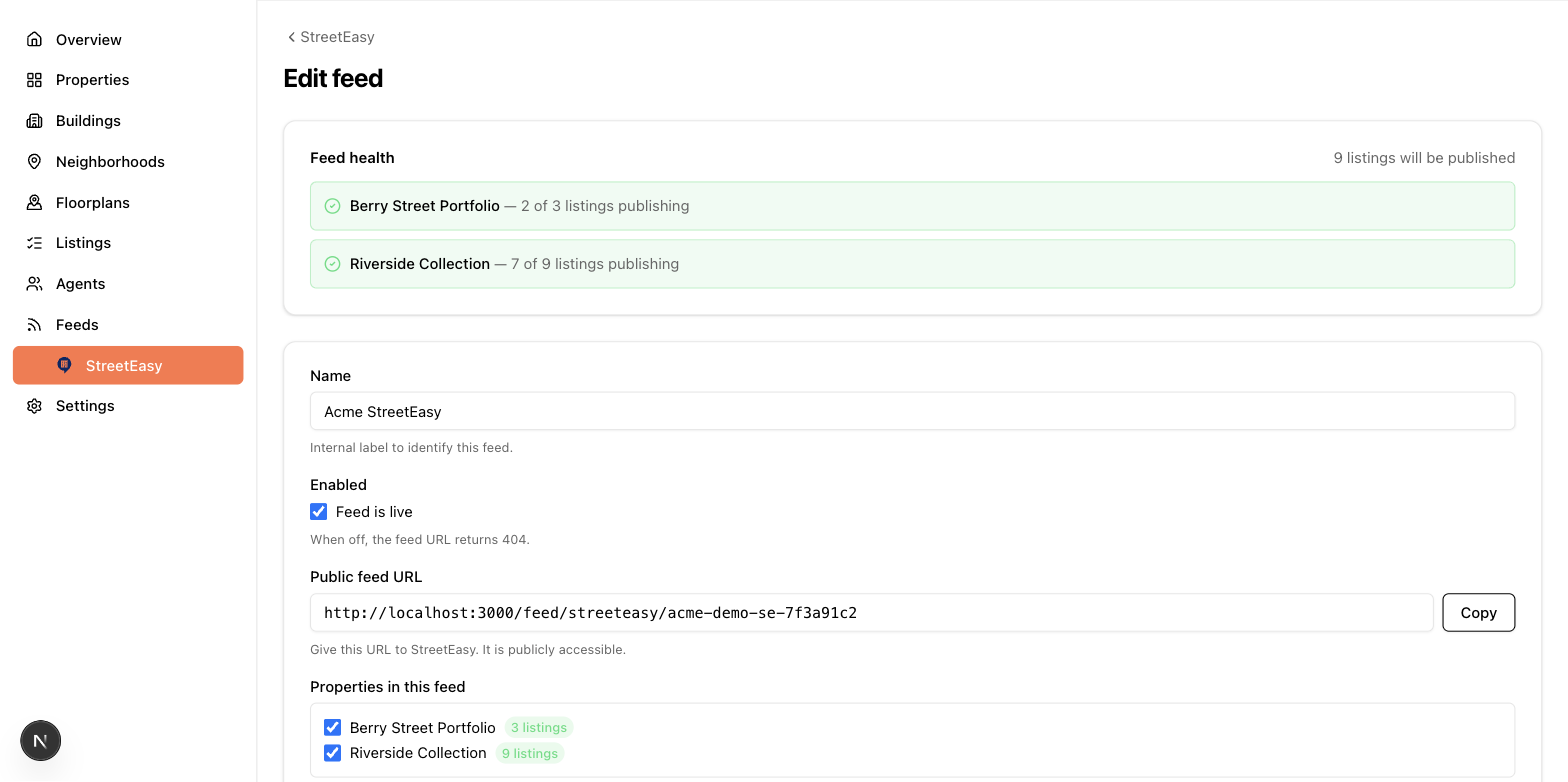The height and width of the screenshot is (782, 1568).
Task: Select Feeds in the sidebar
Action: tap(128, 325)
